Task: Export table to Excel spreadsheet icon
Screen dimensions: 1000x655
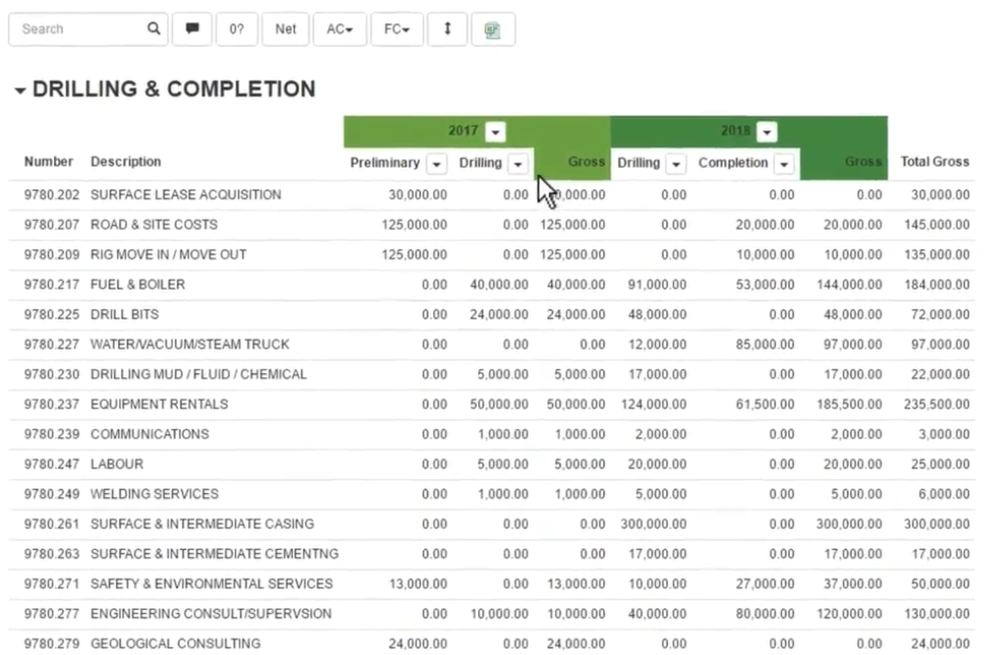Action: (492, 29)
